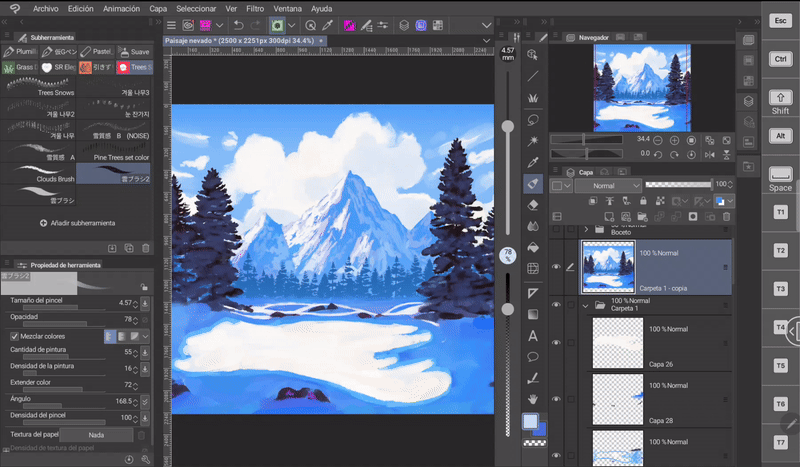Click the lock layer icon
Image resolution: width=800 pixels, height=467 pixels.
click(x=643, y=201)
